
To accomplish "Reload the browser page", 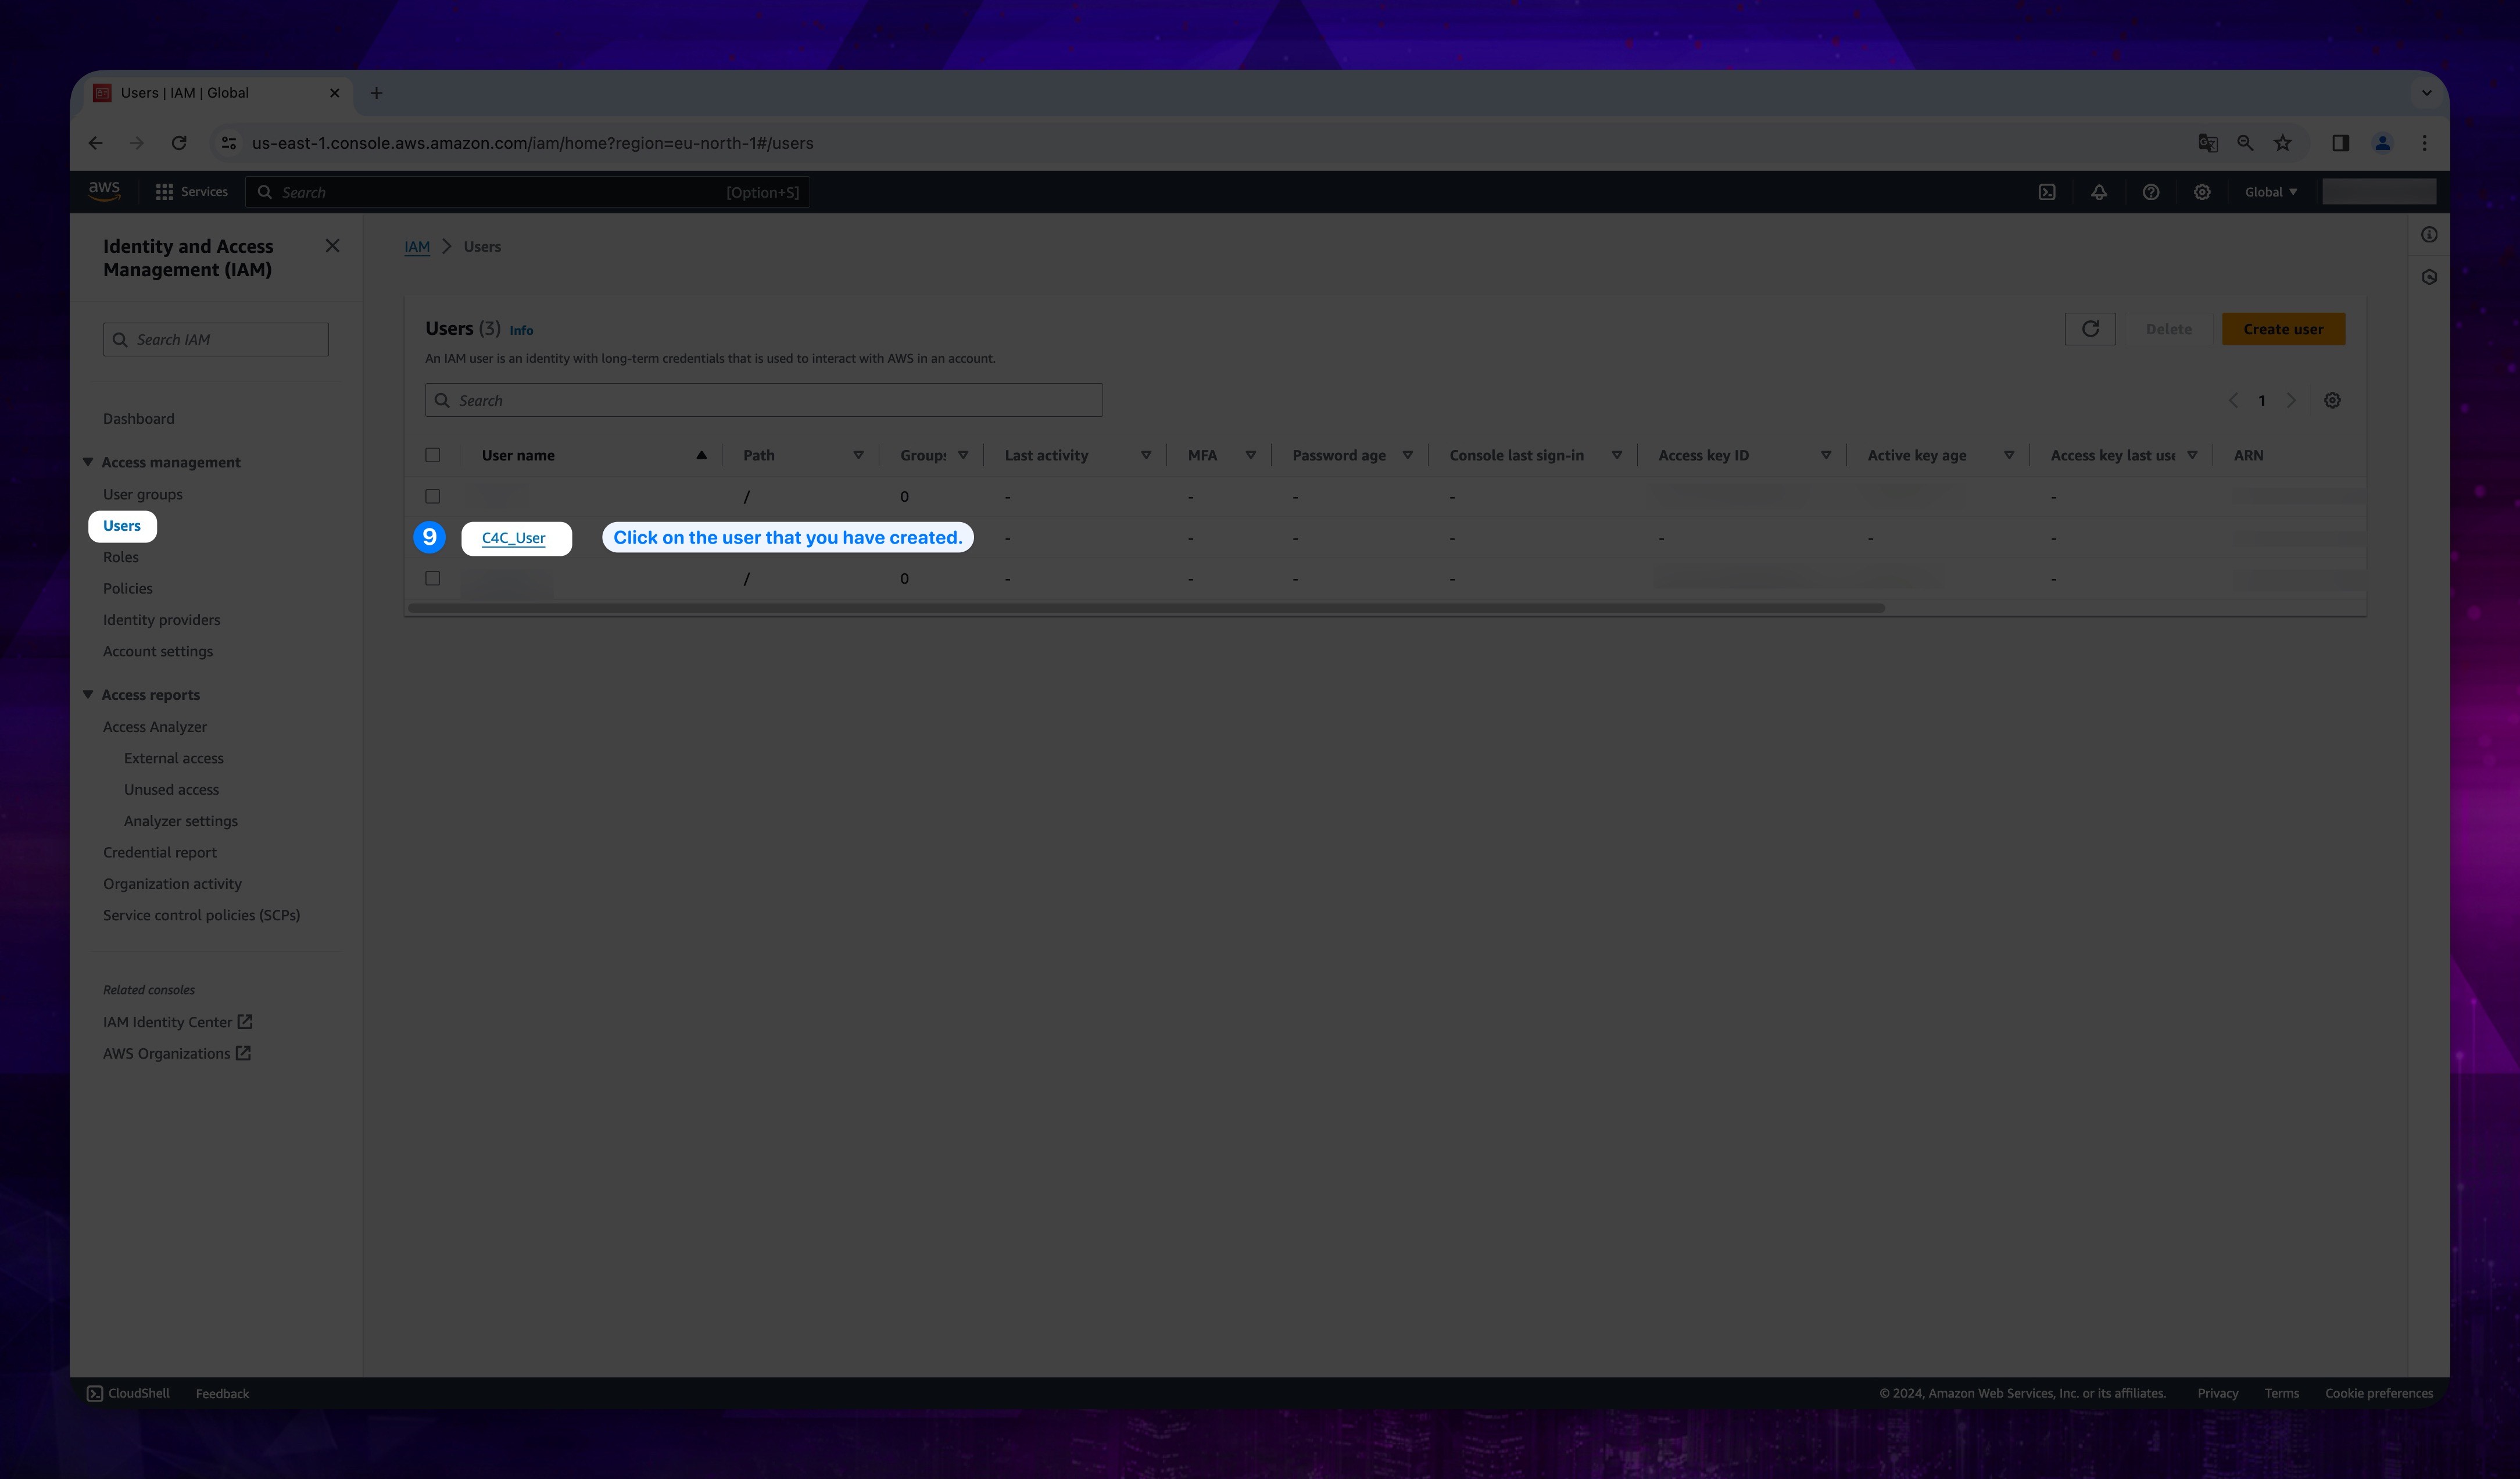I will click(179, 143).
